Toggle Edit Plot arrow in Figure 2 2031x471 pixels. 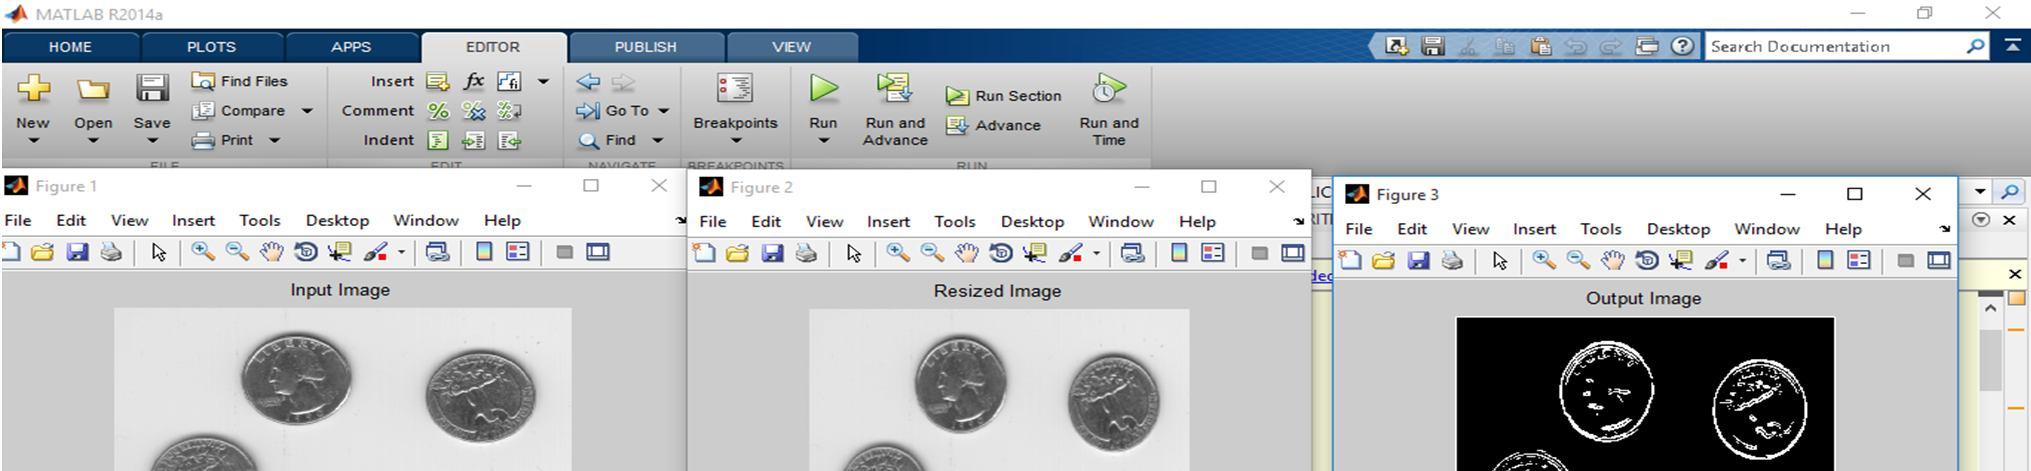[x=853, y=253]
